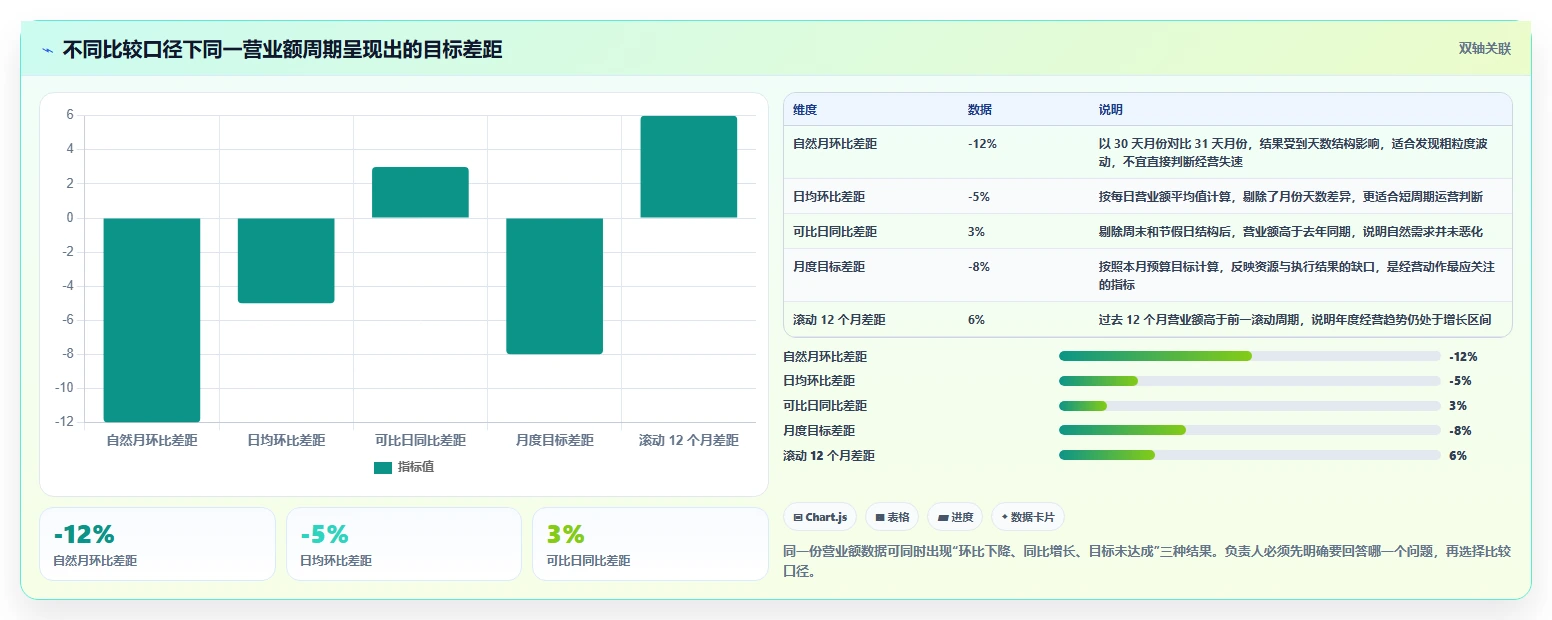1552x620 pixels.
Task: Click the 可比日同比差距 bar in chart
Action: pos(420,192)
